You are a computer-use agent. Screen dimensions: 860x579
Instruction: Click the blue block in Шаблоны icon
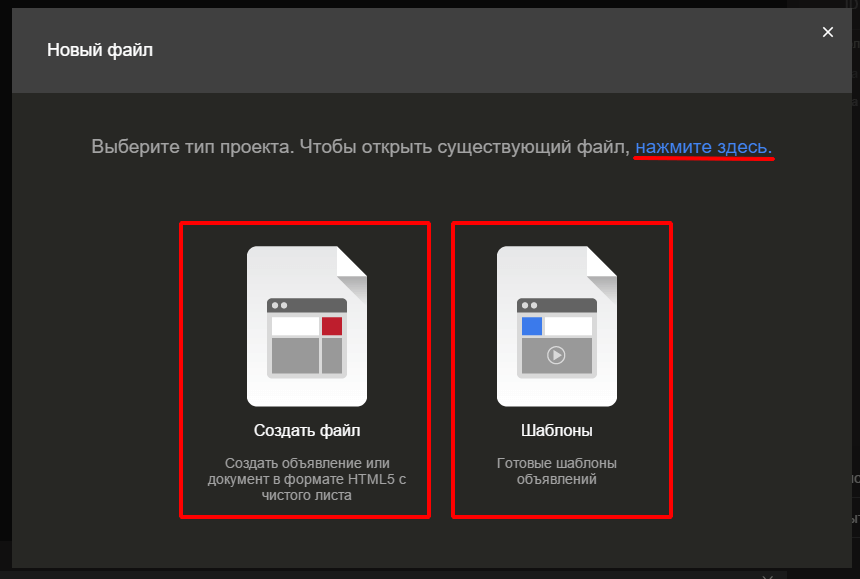click(x=532, y=326)
